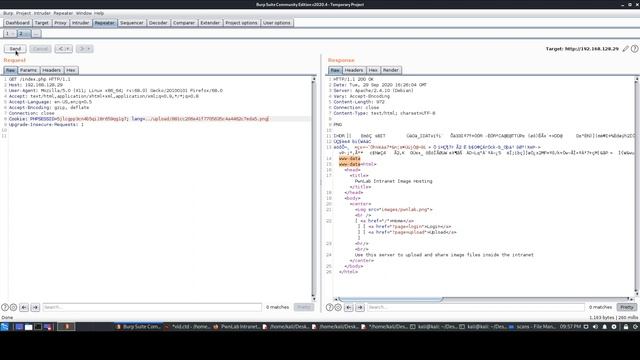Click response search help icon
This screenshot has width=640, height=360.
point(329,307)
